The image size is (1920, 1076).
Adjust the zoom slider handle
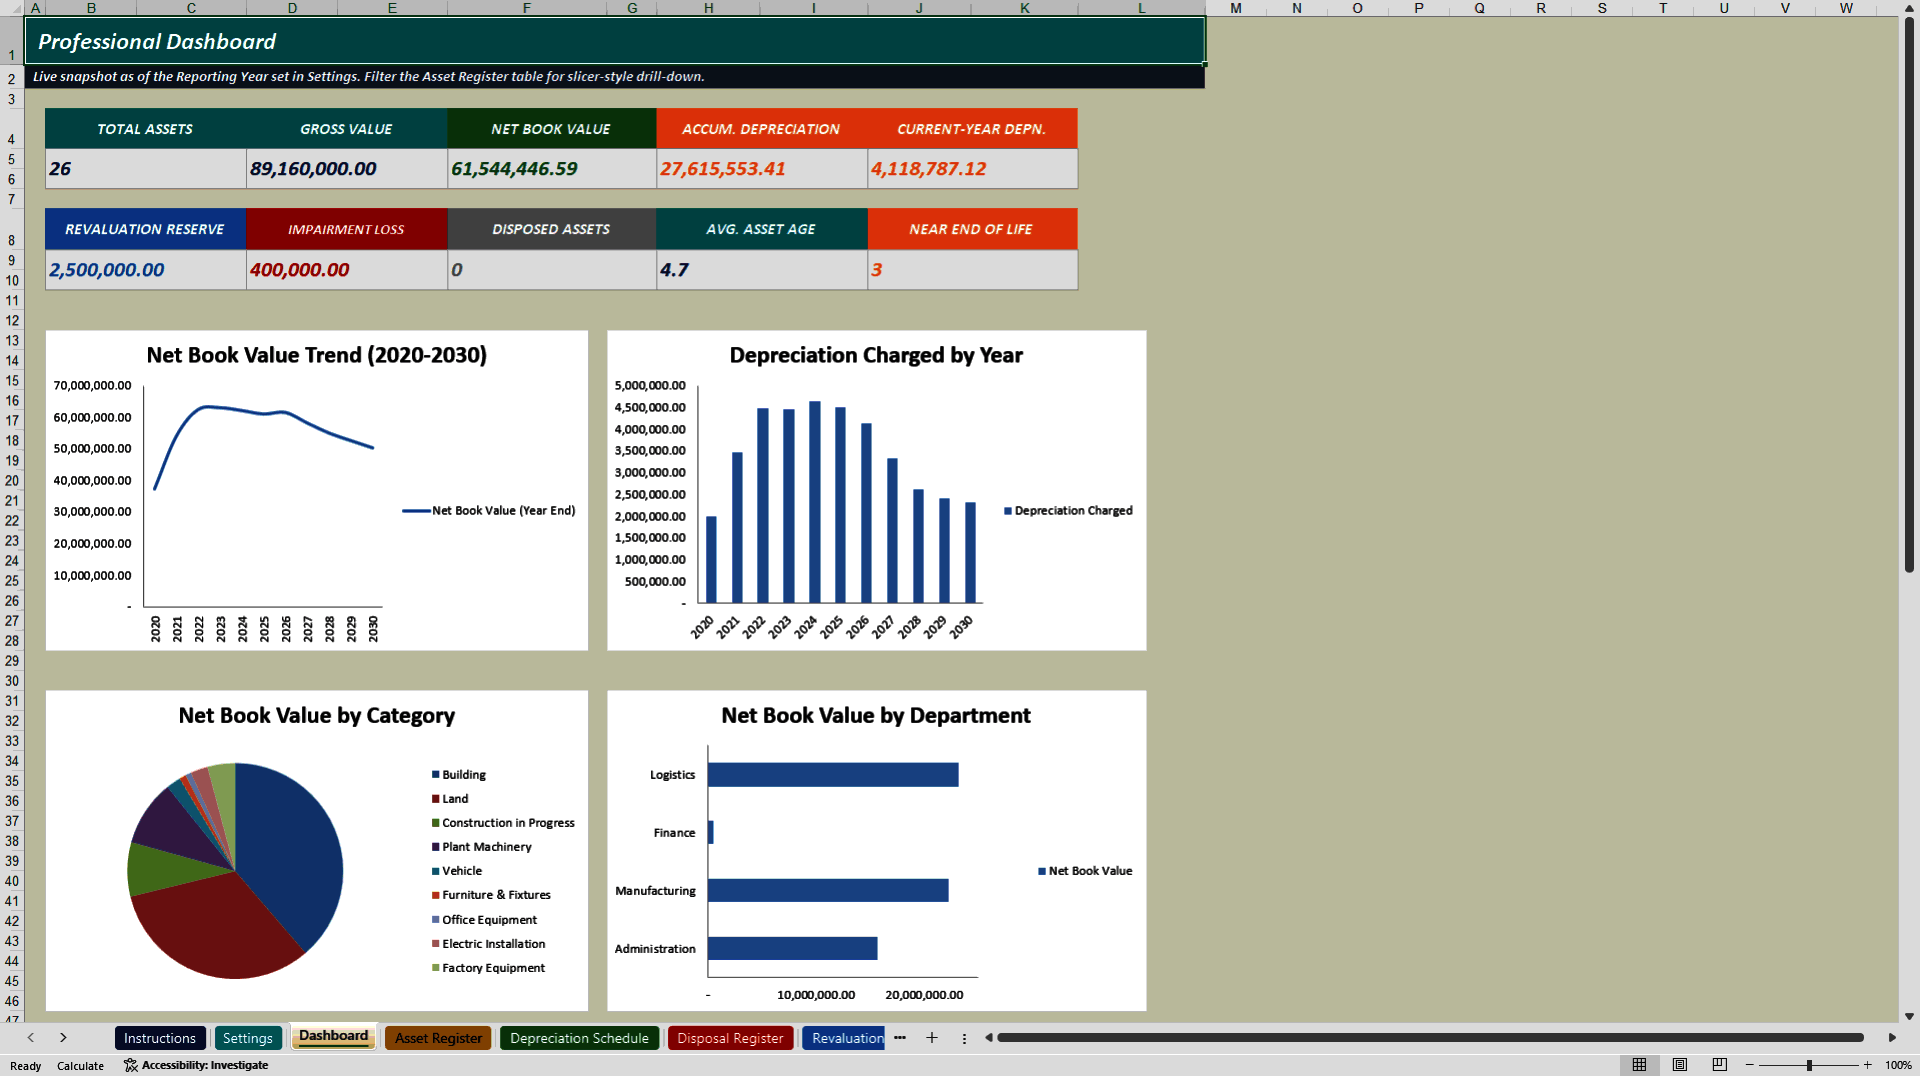pos(1809,1065)
